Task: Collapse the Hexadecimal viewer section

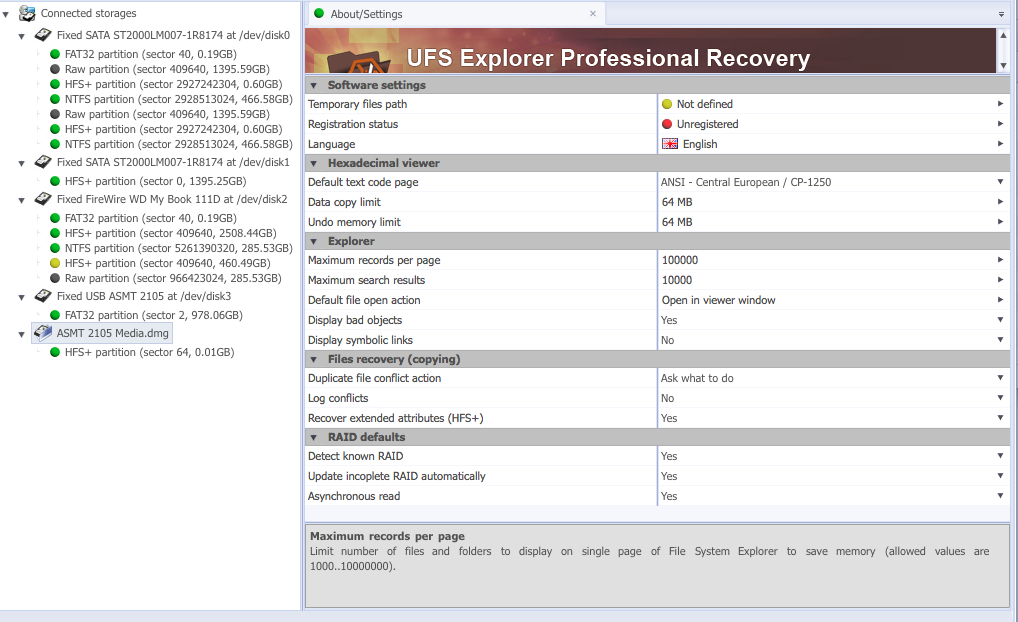Action: 314,163
